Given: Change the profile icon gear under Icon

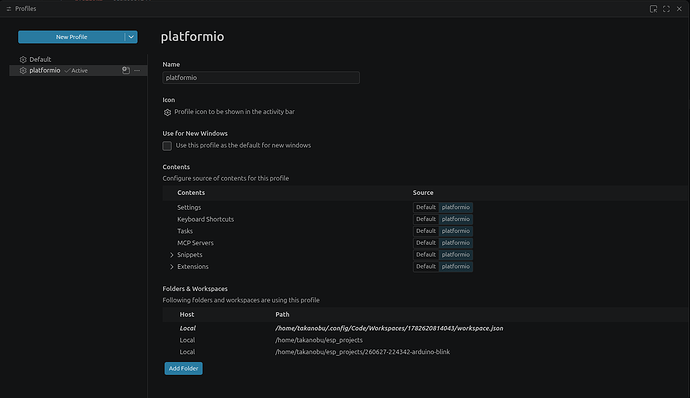Looking at the screenshot, I should (x=167, y=112).
